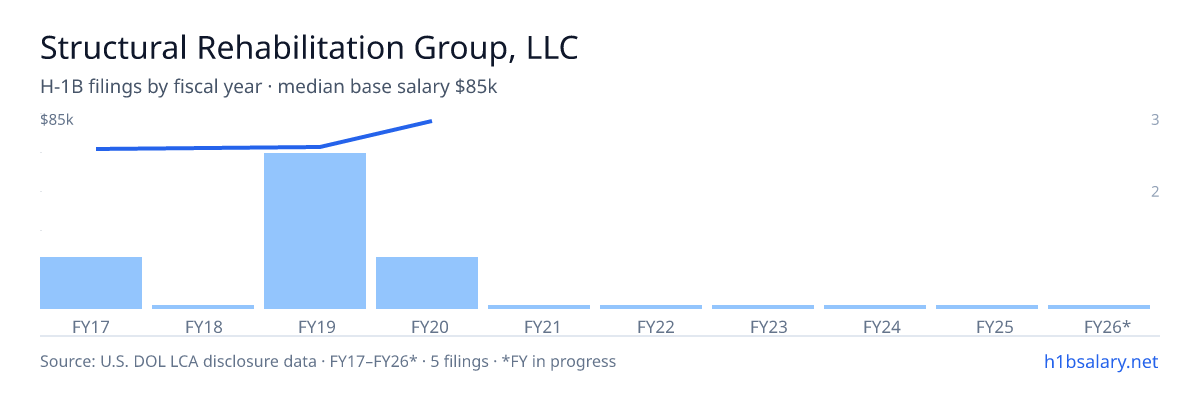Click the H-1B filings subtitle text
The width and height of the screenshot is (1200, 400).
(x=269, y=87)
